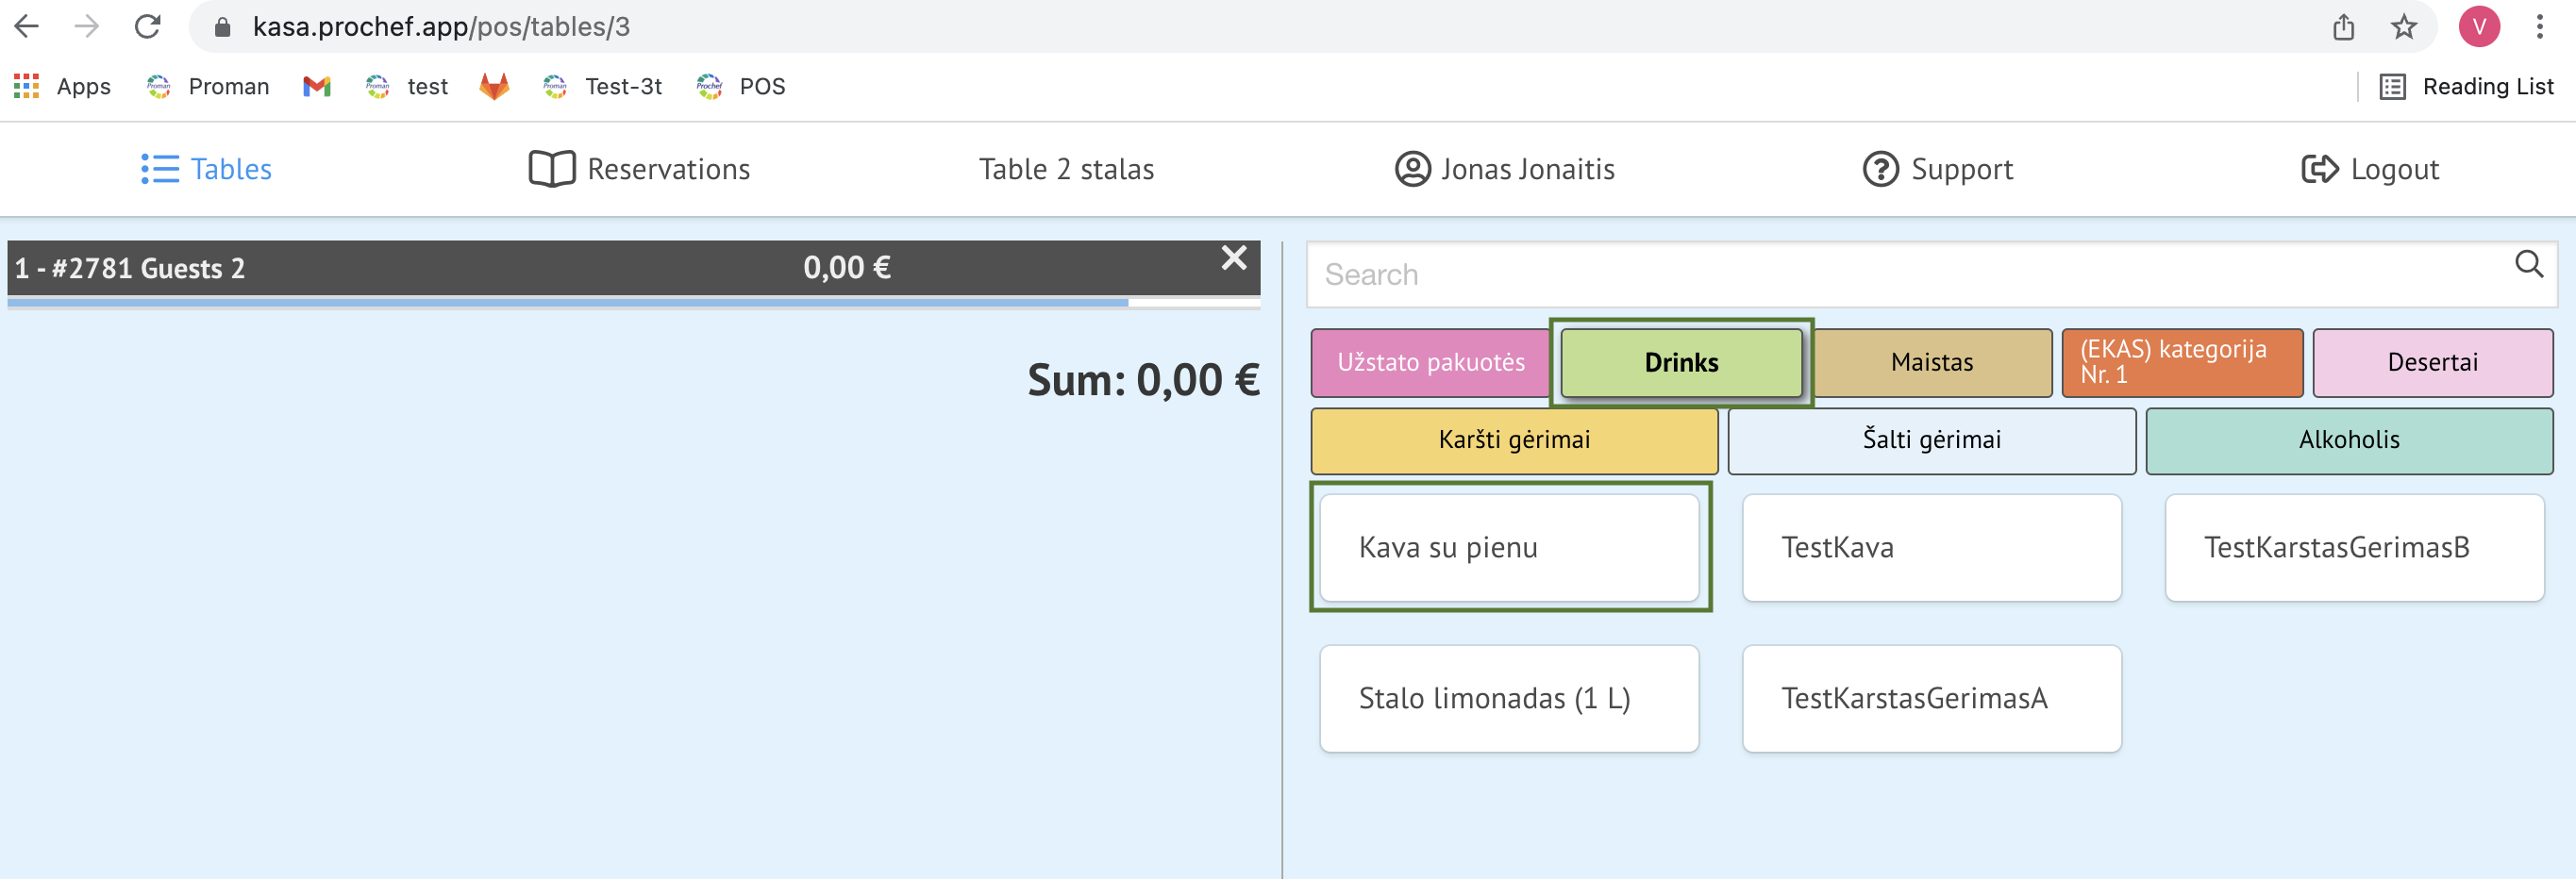The width and height of the screenshot is (2576, 879).
Task: Bookmark this page with star icon
Action: click(2403, 27)
